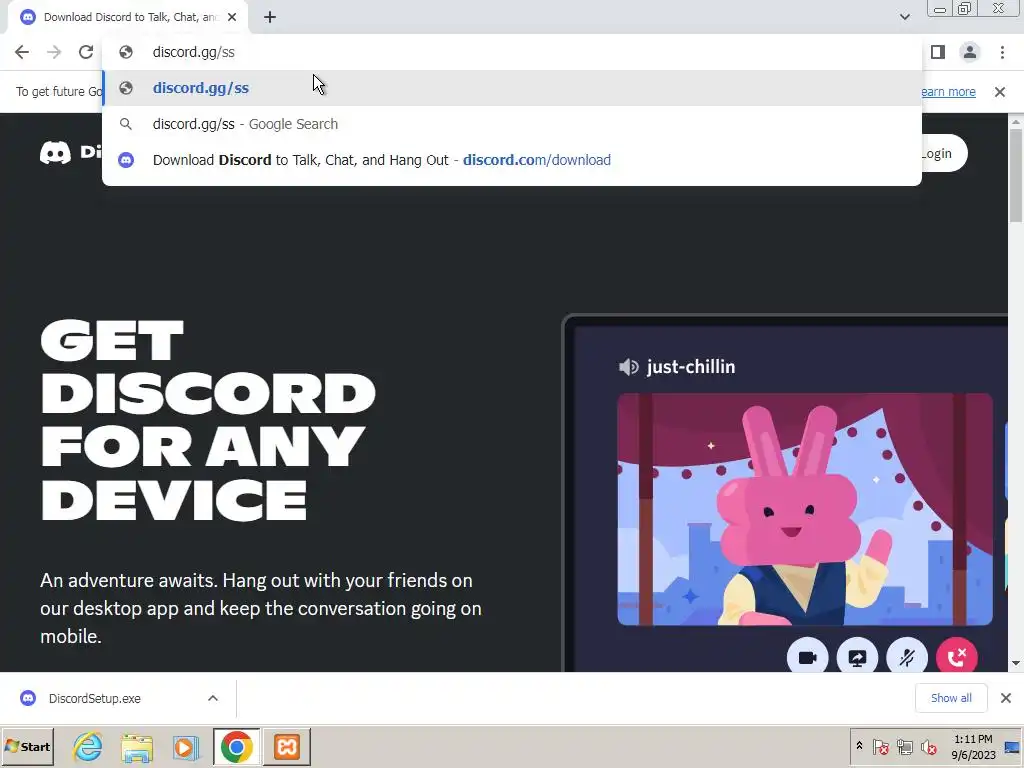1024x768 pixels.
Task: Click the Action Center flag tray icon
Action: [880, 747]
